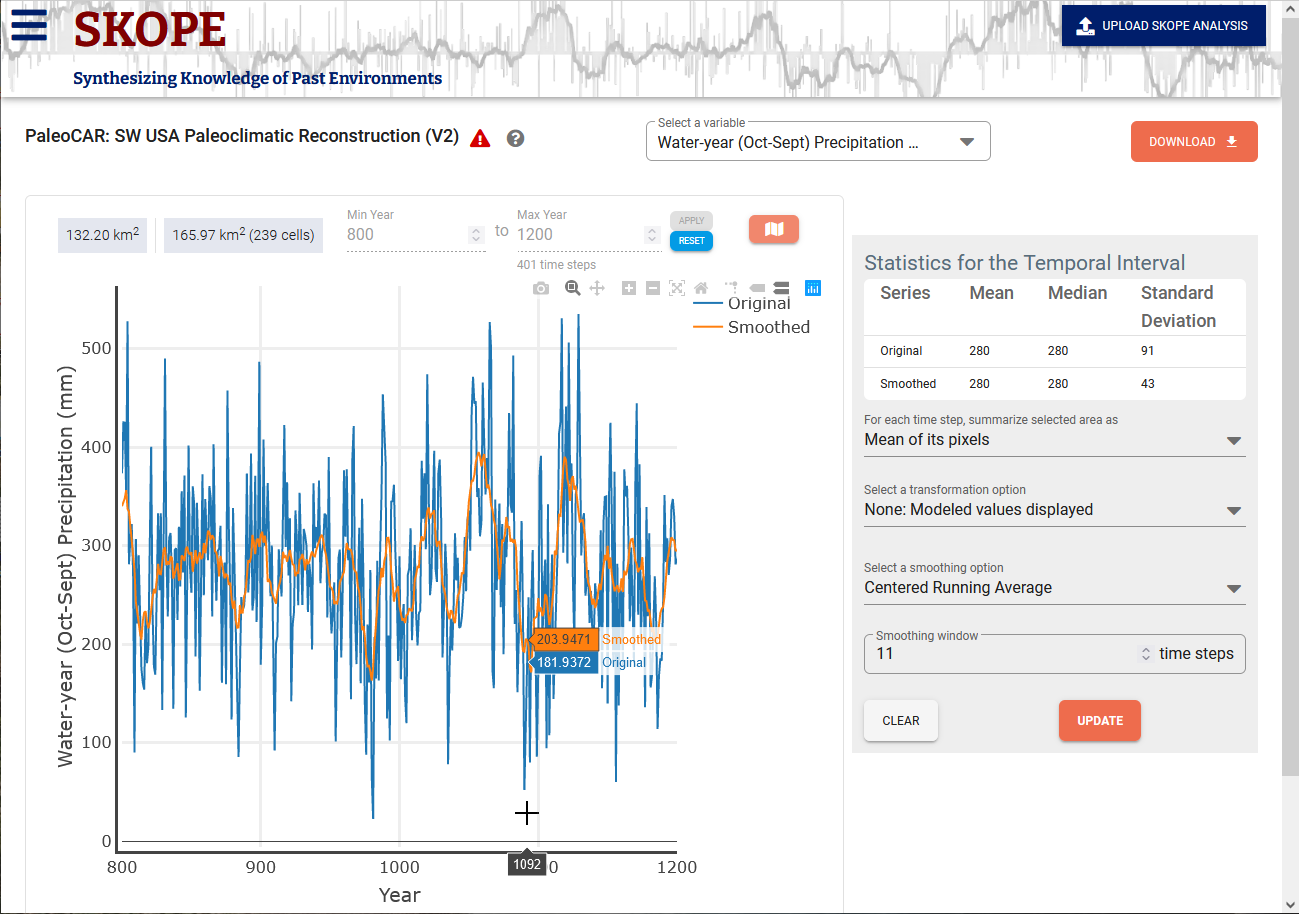Click the Max Year stepper arrows
Image resolution: width=1299 pixels, height=914 pixels.
click(652, 235)
